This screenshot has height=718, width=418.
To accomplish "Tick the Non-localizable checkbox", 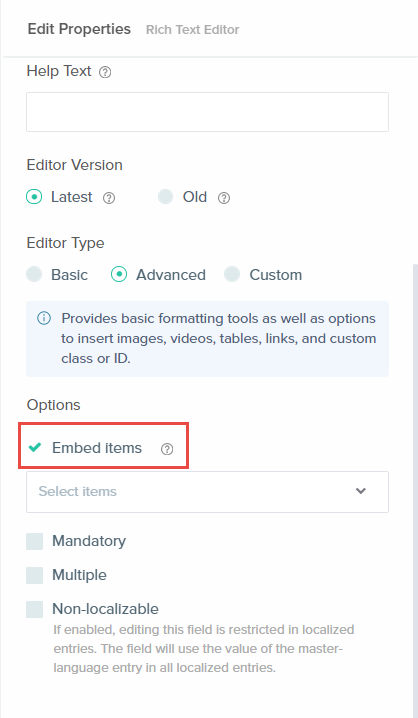I will click(34, 609).
